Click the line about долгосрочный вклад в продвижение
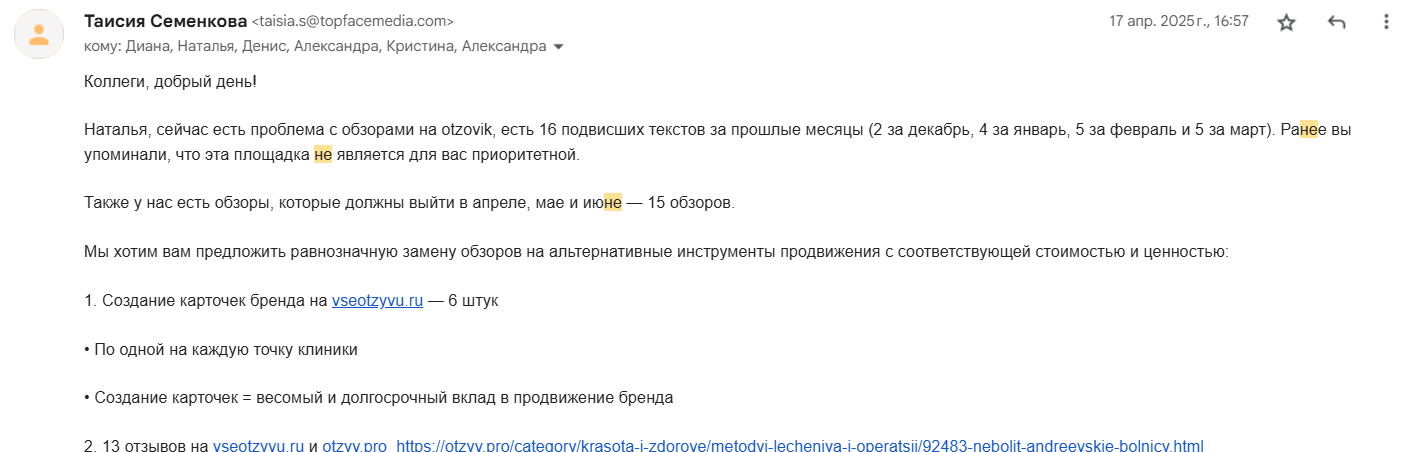The image size is (1423, 452). point(379,397)
